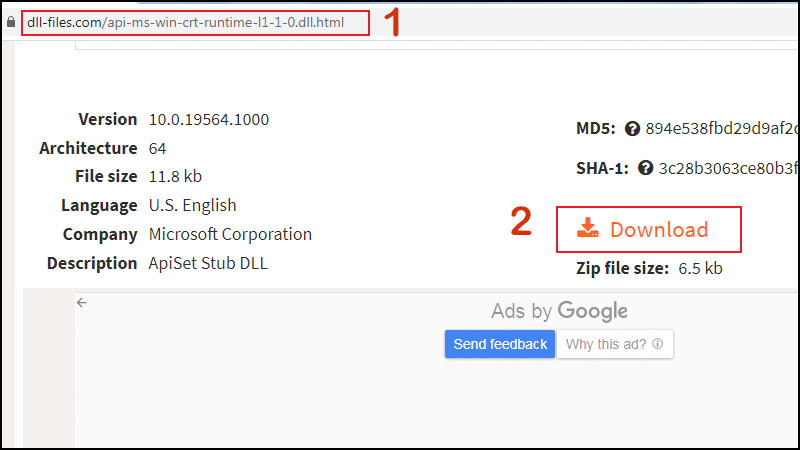The image size is (800, 450).
Task: Click the Send feedback button
Action: pyautogui.click(x=499, y=344)
